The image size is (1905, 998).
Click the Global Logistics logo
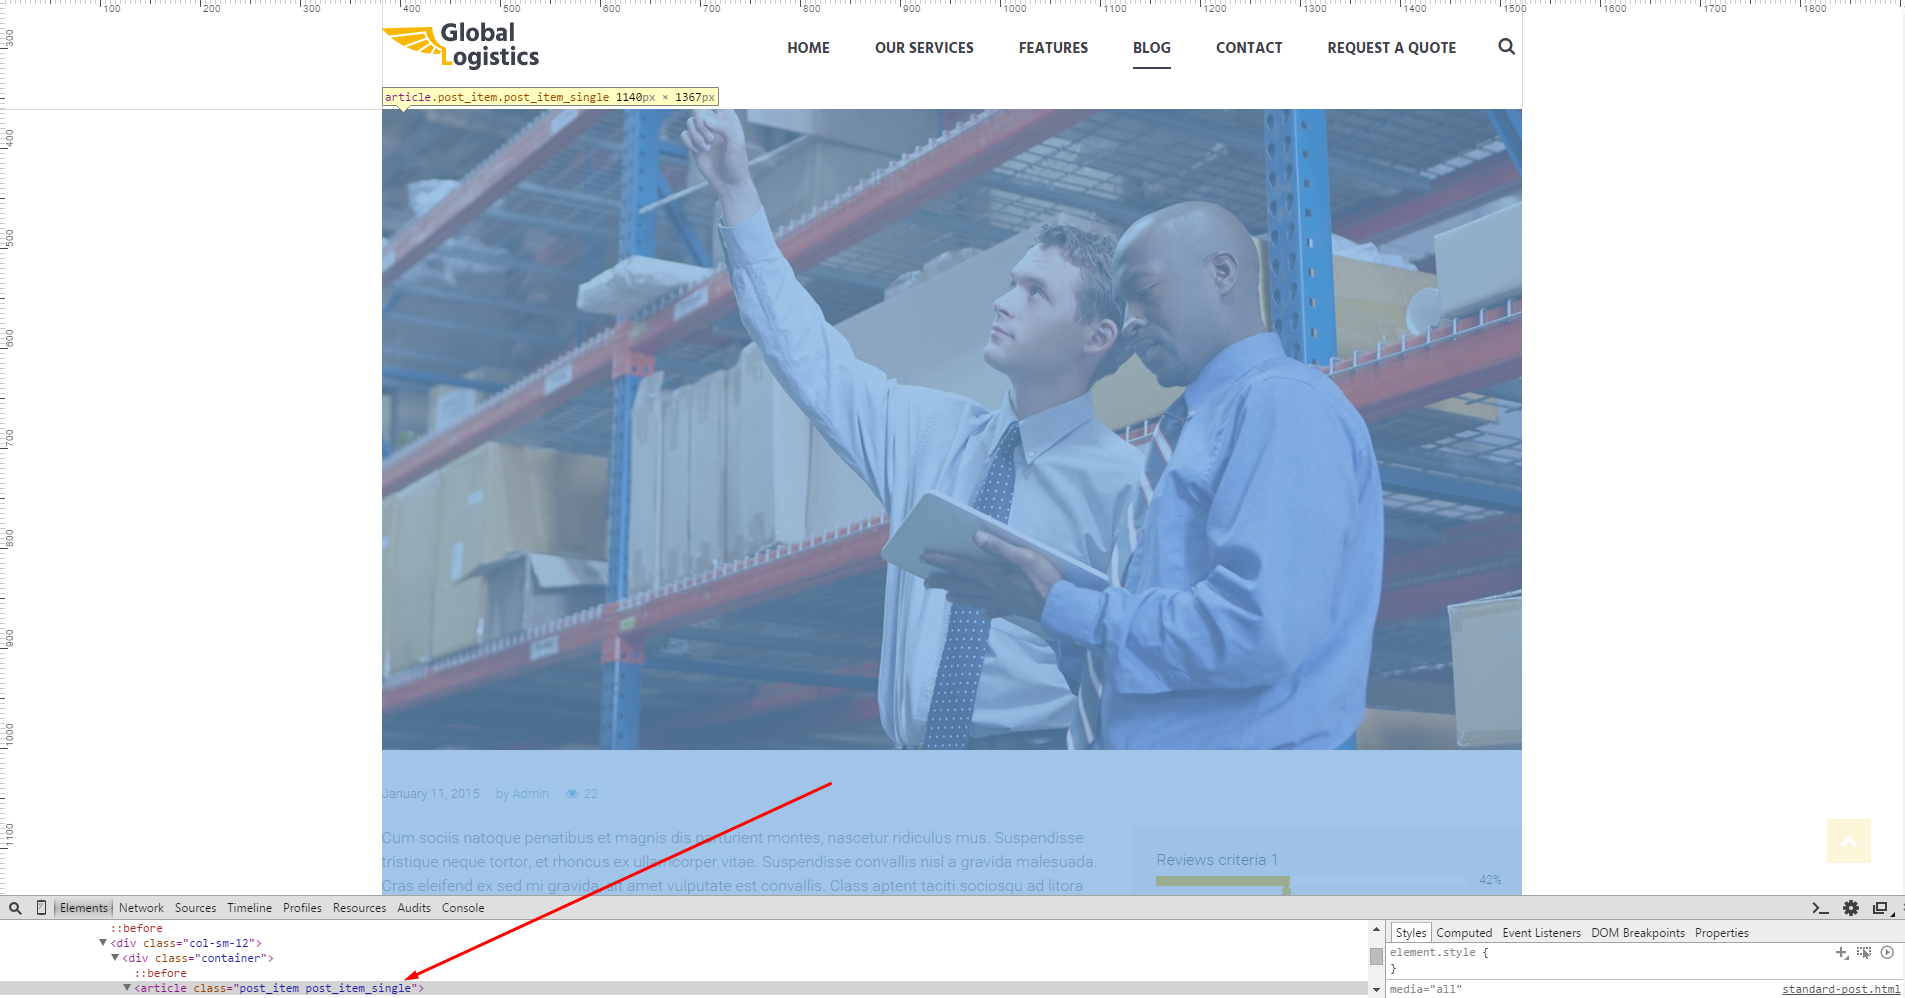tap(461, 46)
